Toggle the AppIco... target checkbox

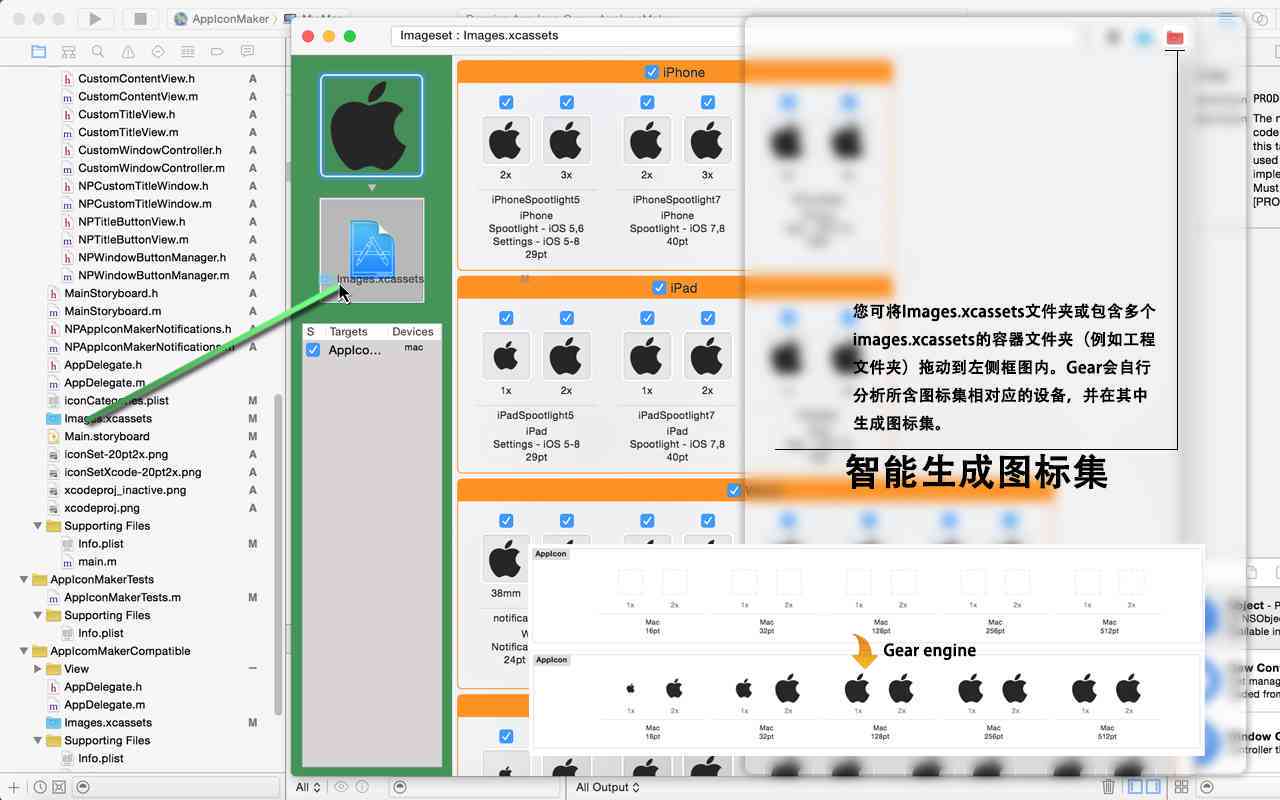(313, 350)
